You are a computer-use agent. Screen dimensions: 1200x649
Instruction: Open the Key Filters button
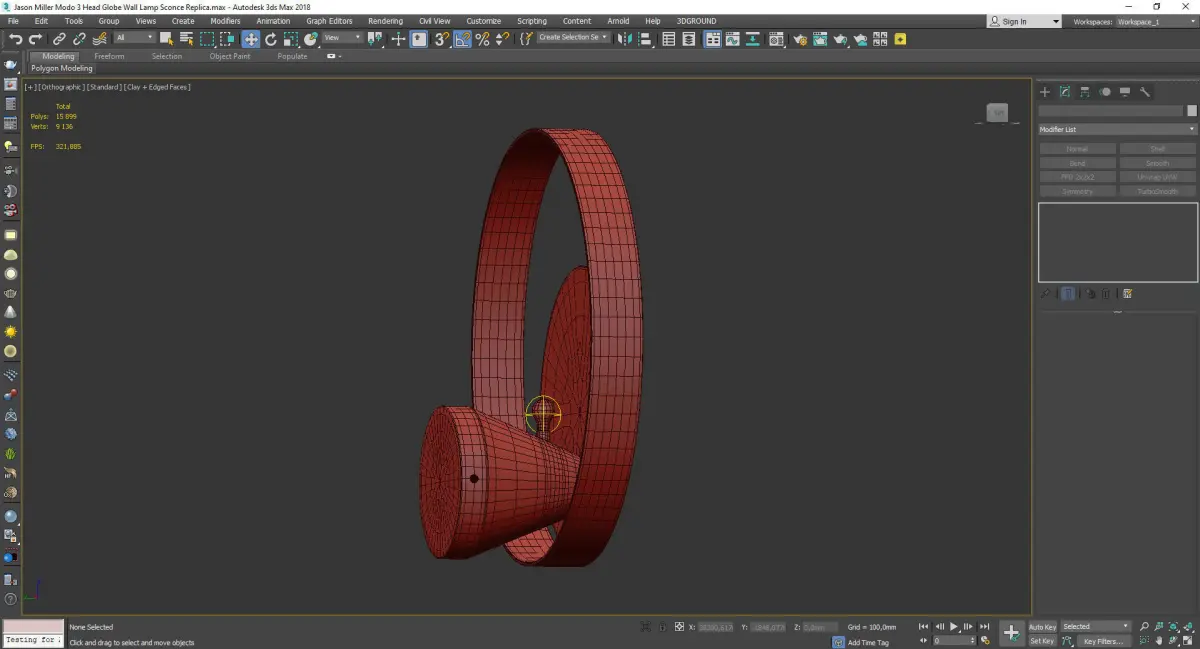point(1103,641)
